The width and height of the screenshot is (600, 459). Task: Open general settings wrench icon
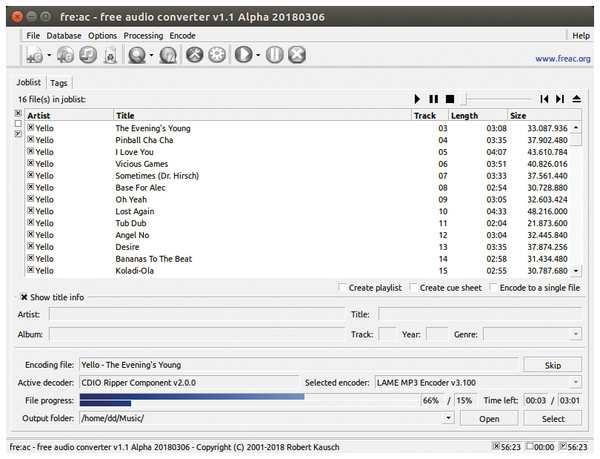(x=195, y=55)
